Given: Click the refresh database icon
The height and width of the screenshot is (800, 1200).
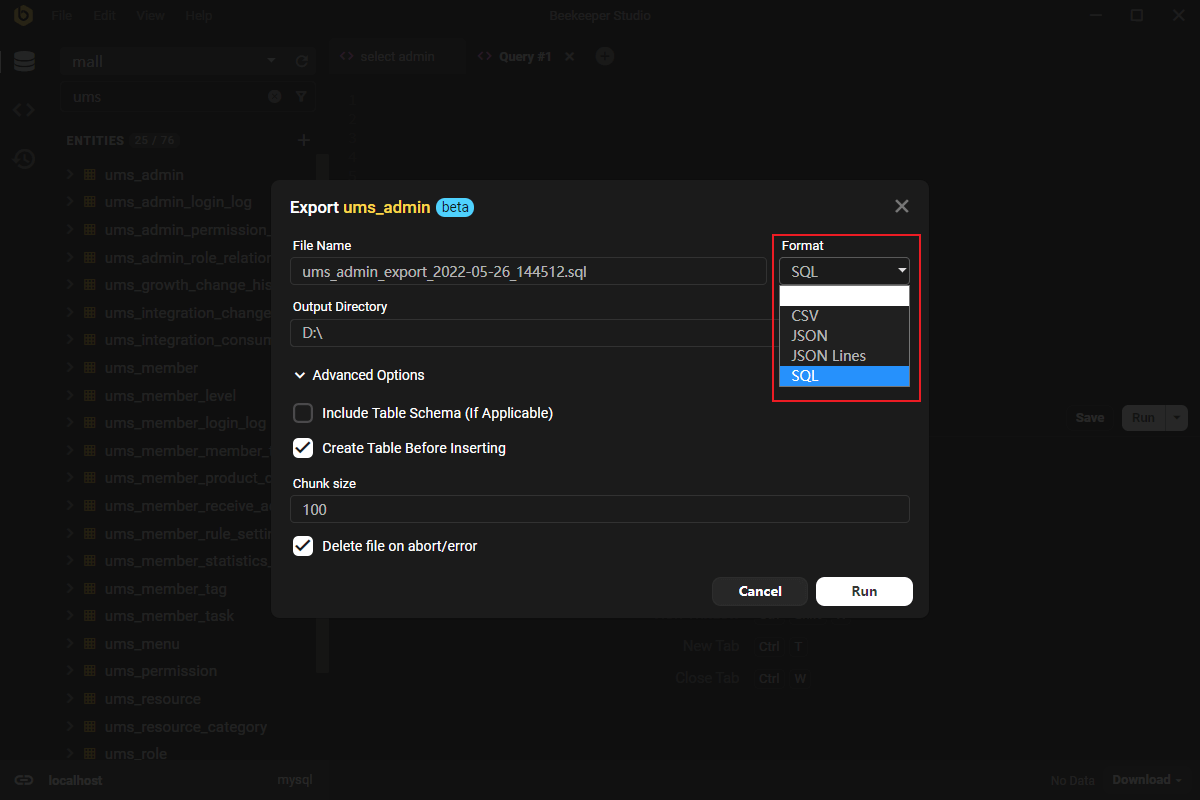Looking at the screenshot, I should pos(302,62).
